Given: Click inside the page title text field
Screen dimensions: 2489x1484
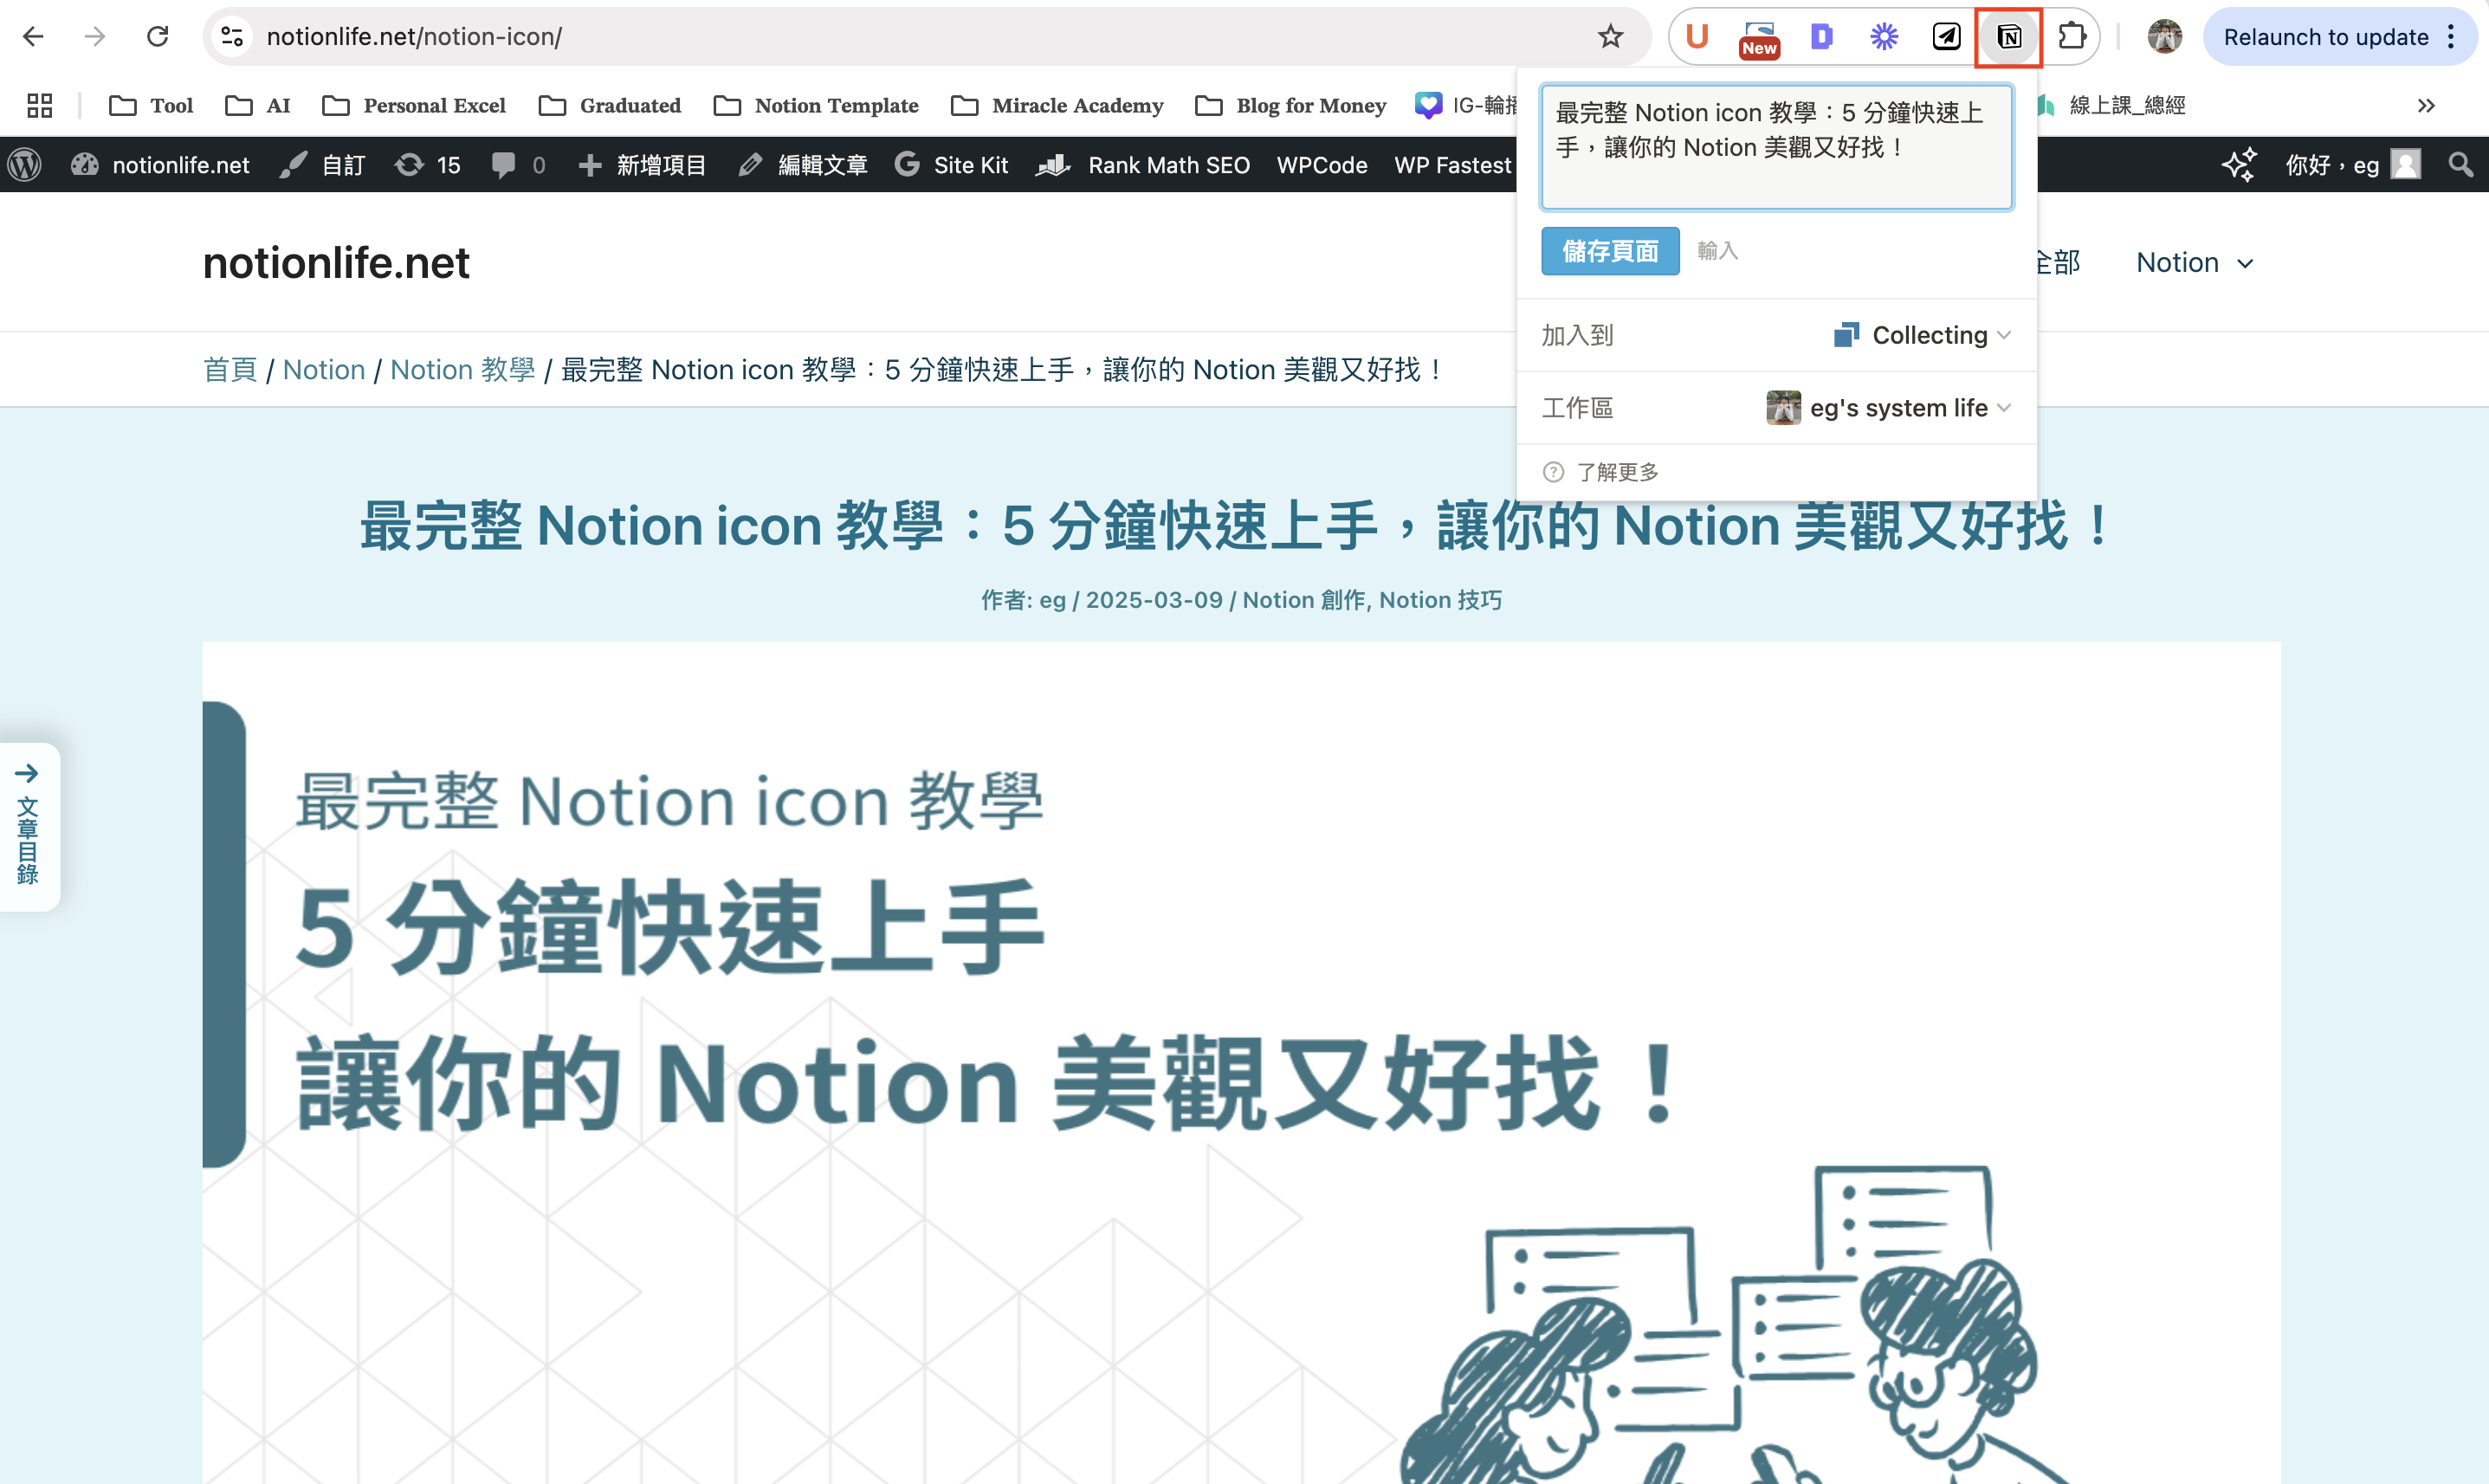Looking at the screenshot, I should click(x=1775, y=146).
